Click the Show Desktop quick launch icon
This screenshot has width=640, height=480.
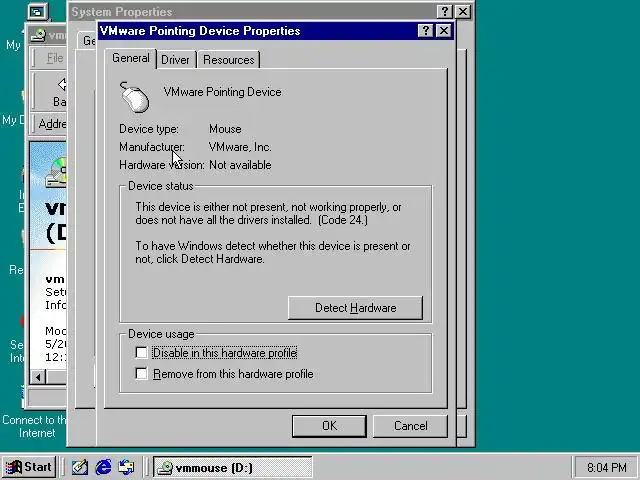[x=80, y=467]
